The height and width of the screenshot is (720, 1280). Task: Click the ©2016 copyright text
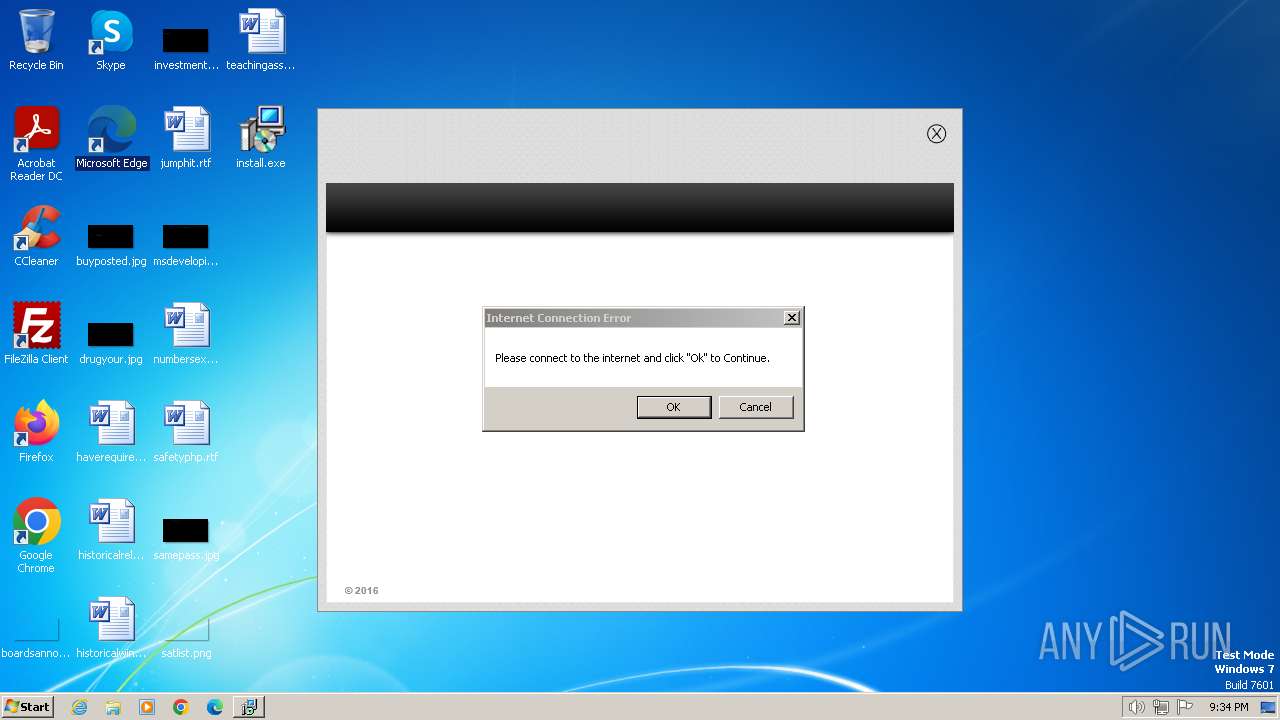[x=361, y=590]
